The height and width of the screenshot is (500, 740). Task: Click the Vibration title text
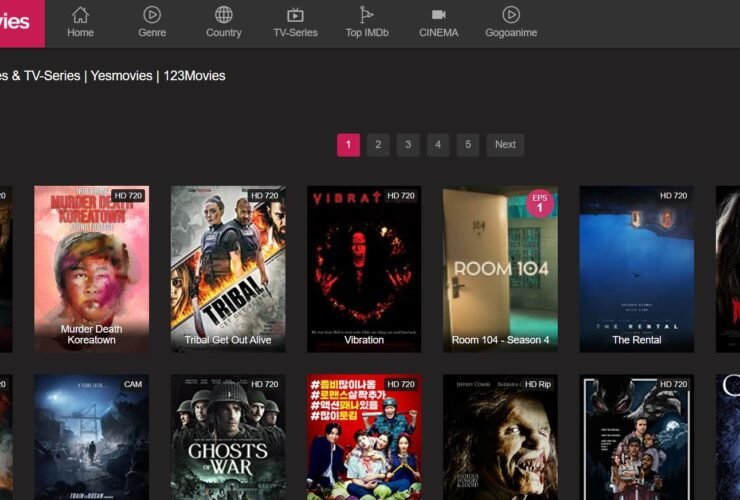[x=364, y=340]
